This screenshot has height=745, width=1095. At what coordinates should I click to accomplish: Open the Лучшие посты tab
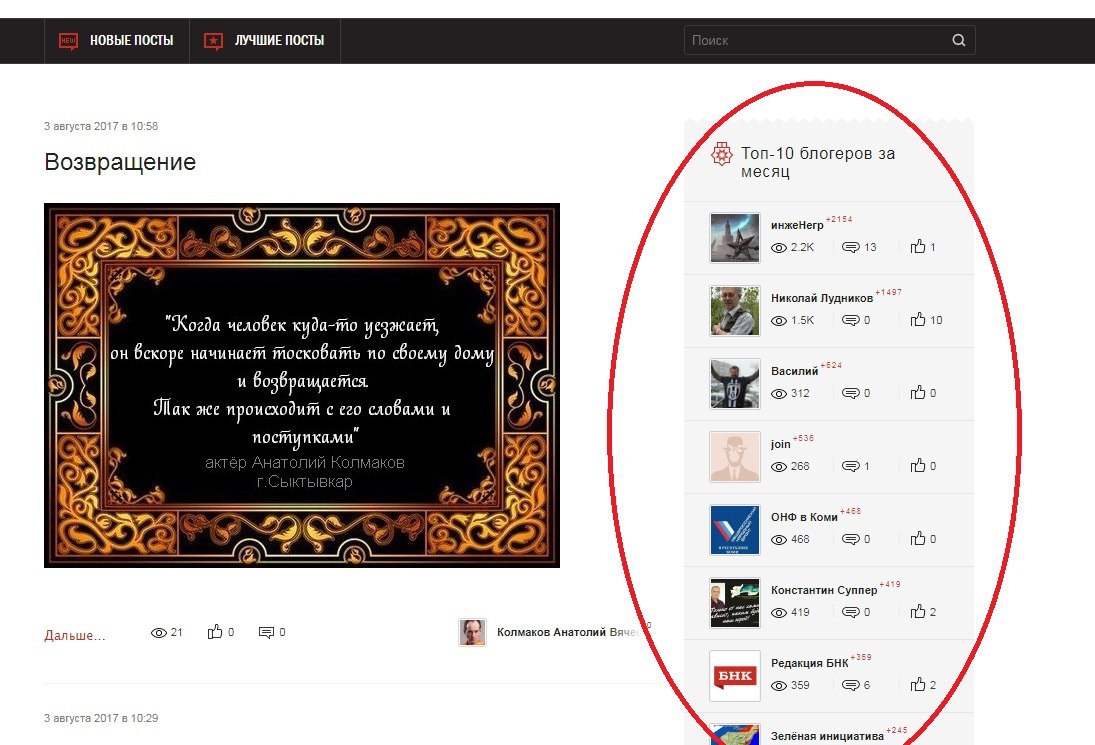coord(265,41)
